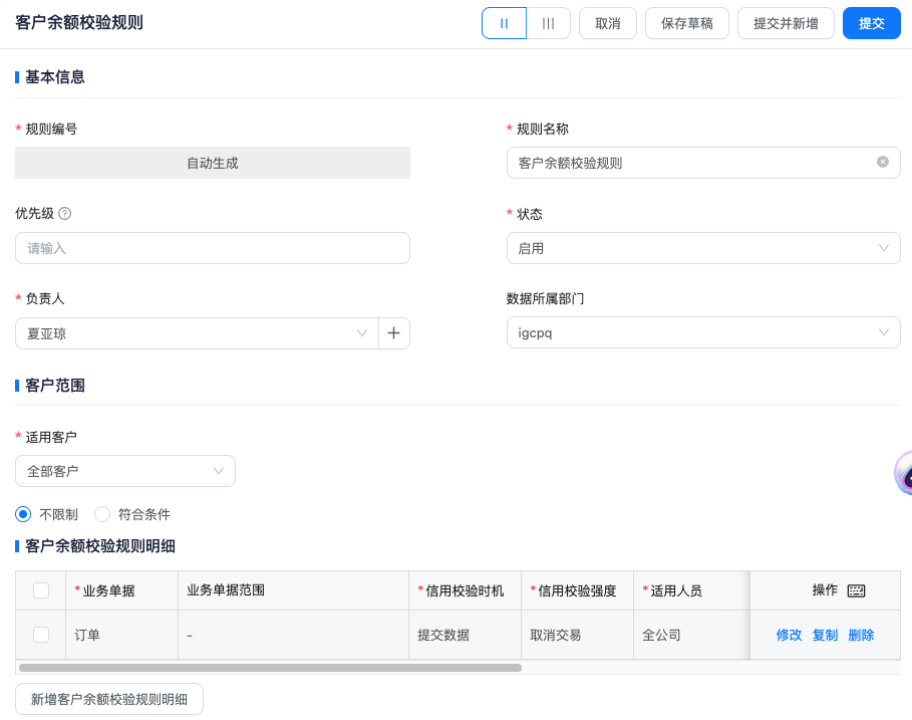Image resolution: width=912 pixels, height=720 pixels.
Task: Tick the table header select-all checkbox
Action: pos(41,591)
